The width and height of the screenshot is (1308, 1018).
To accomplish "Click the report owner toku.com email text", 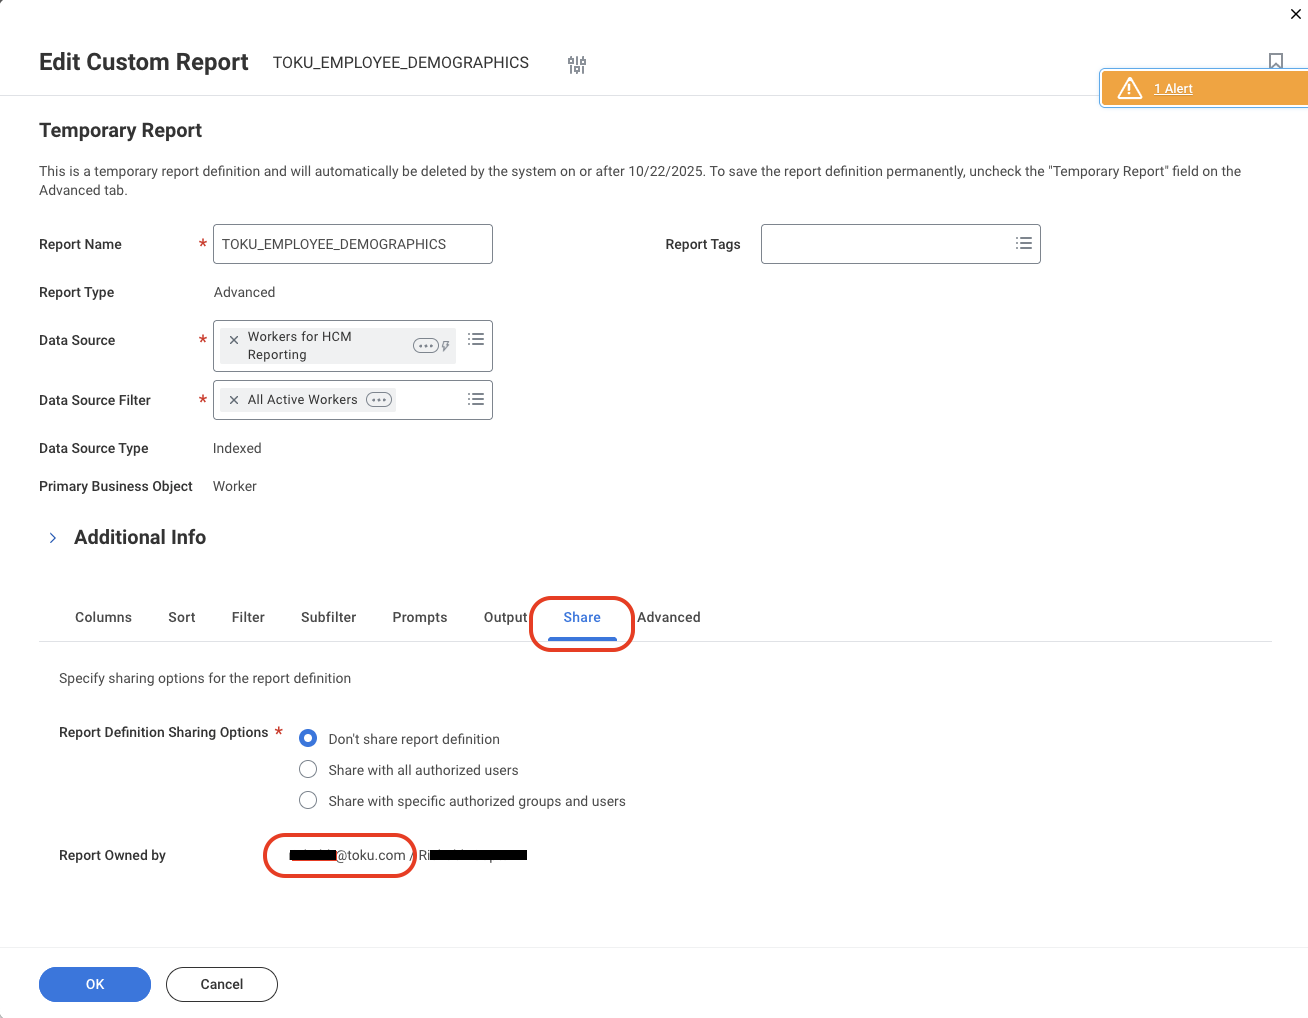I will pyautogui.click(x=348, y=855).
